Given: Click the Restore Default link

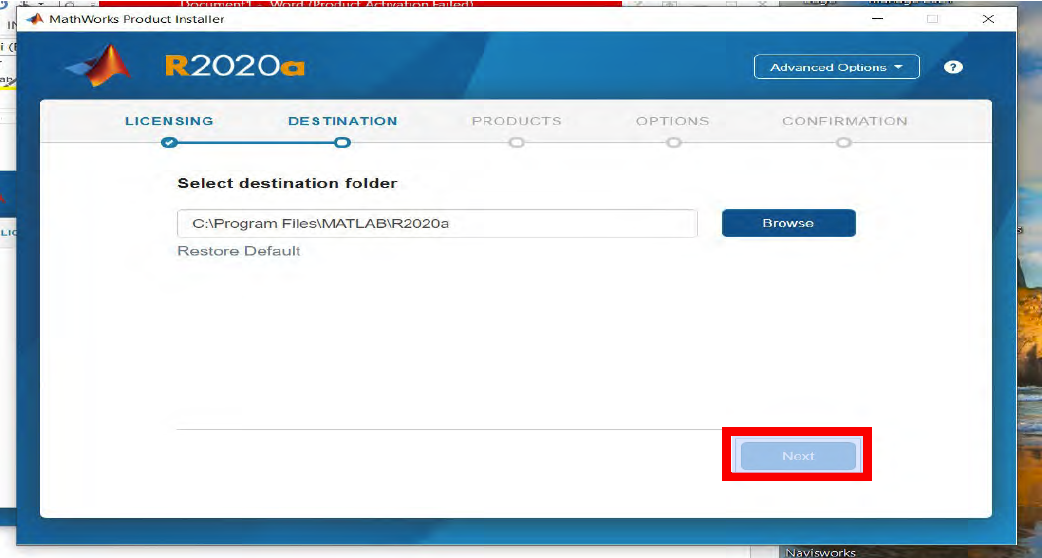Looking at the screenshot, I should (239, 251).
